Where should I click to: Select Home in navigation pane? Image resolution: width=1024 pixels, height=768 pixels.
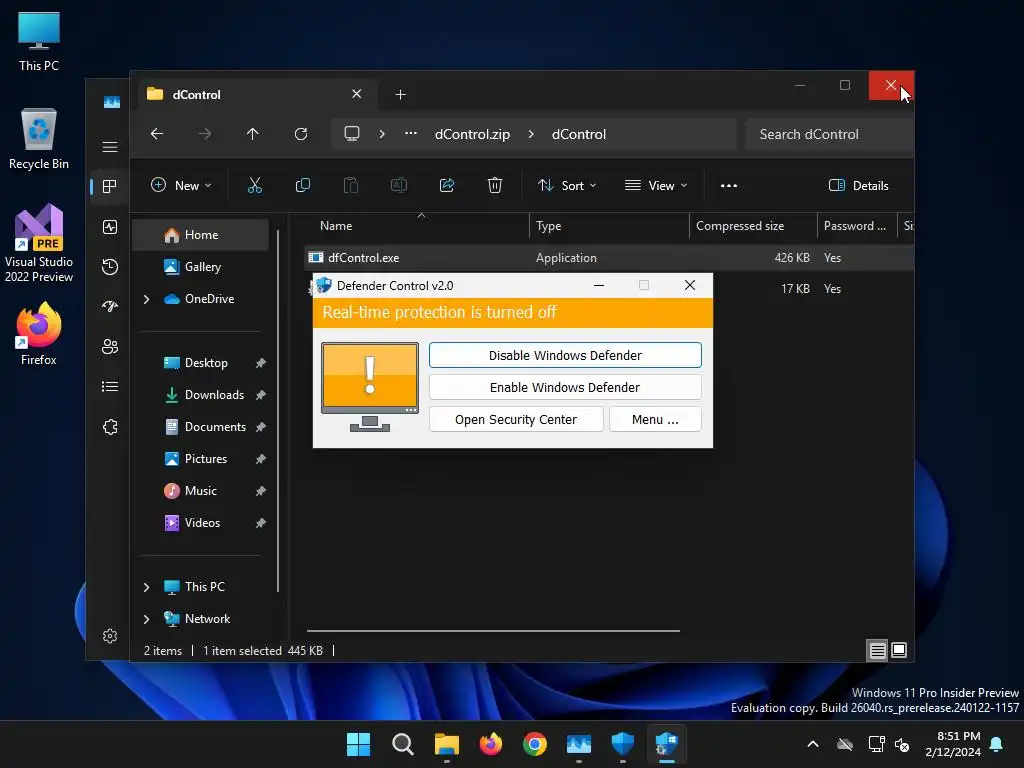coord(200,234)
